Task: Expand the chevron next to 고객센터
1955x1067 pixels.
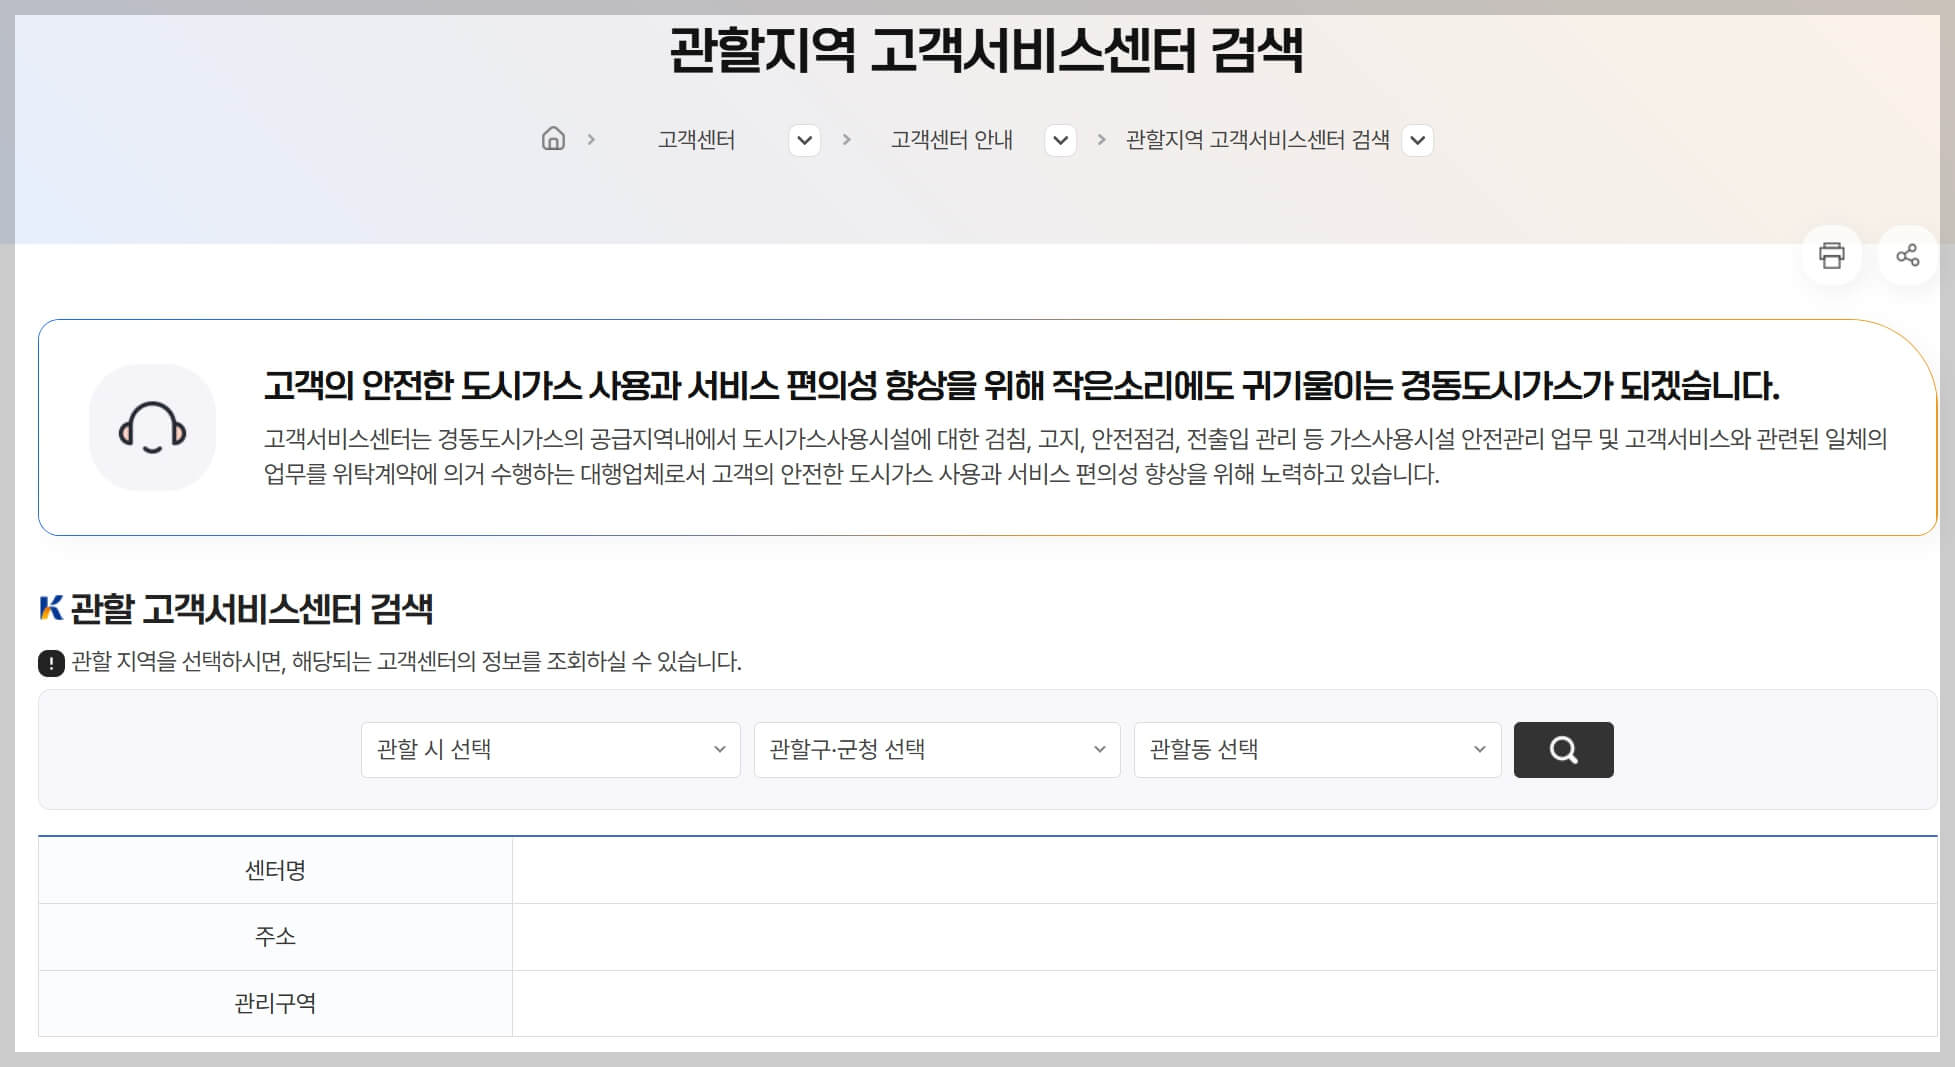Action: 803,141
